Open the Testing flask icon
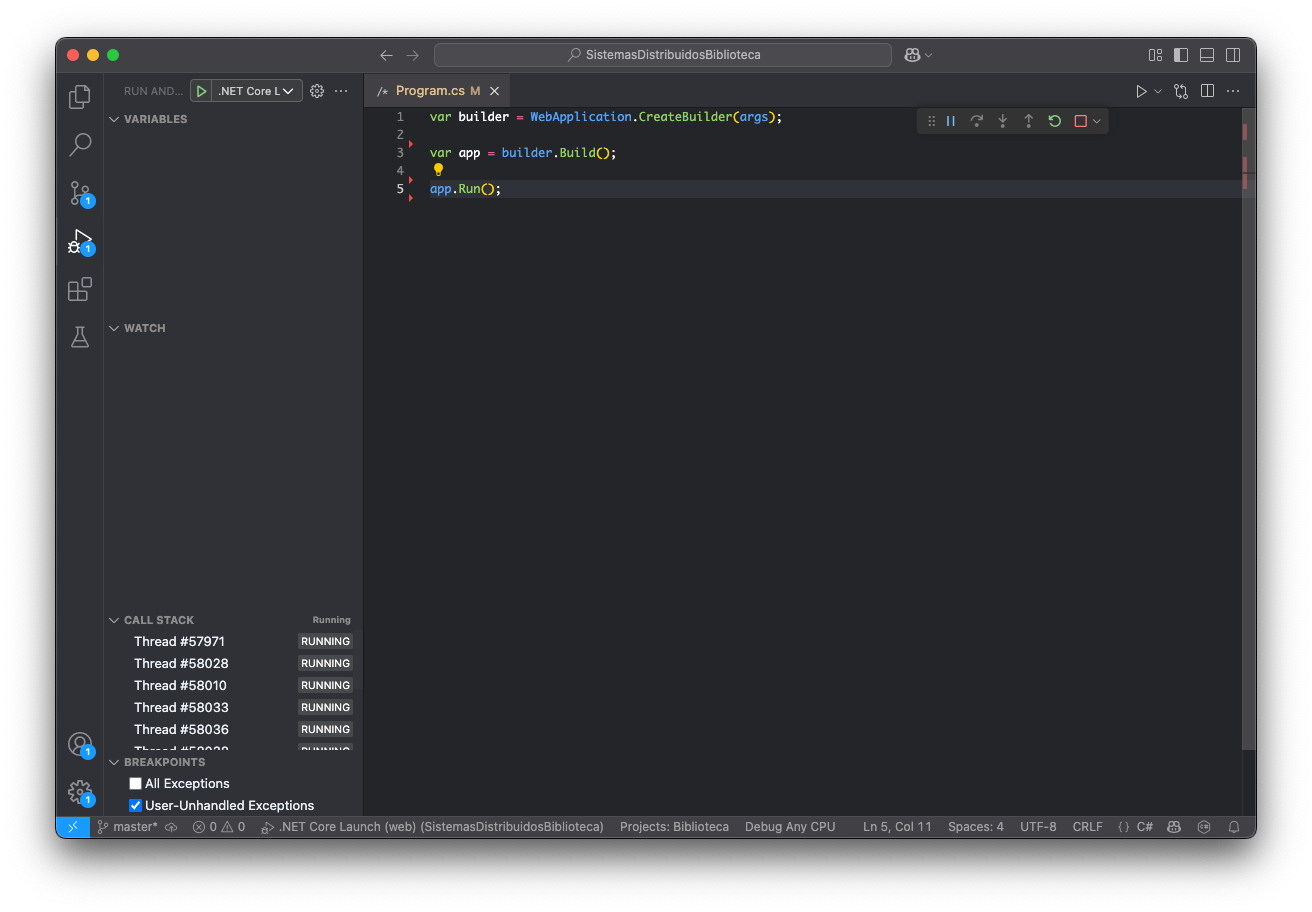Screen dimensions: 1312x912 80,338
